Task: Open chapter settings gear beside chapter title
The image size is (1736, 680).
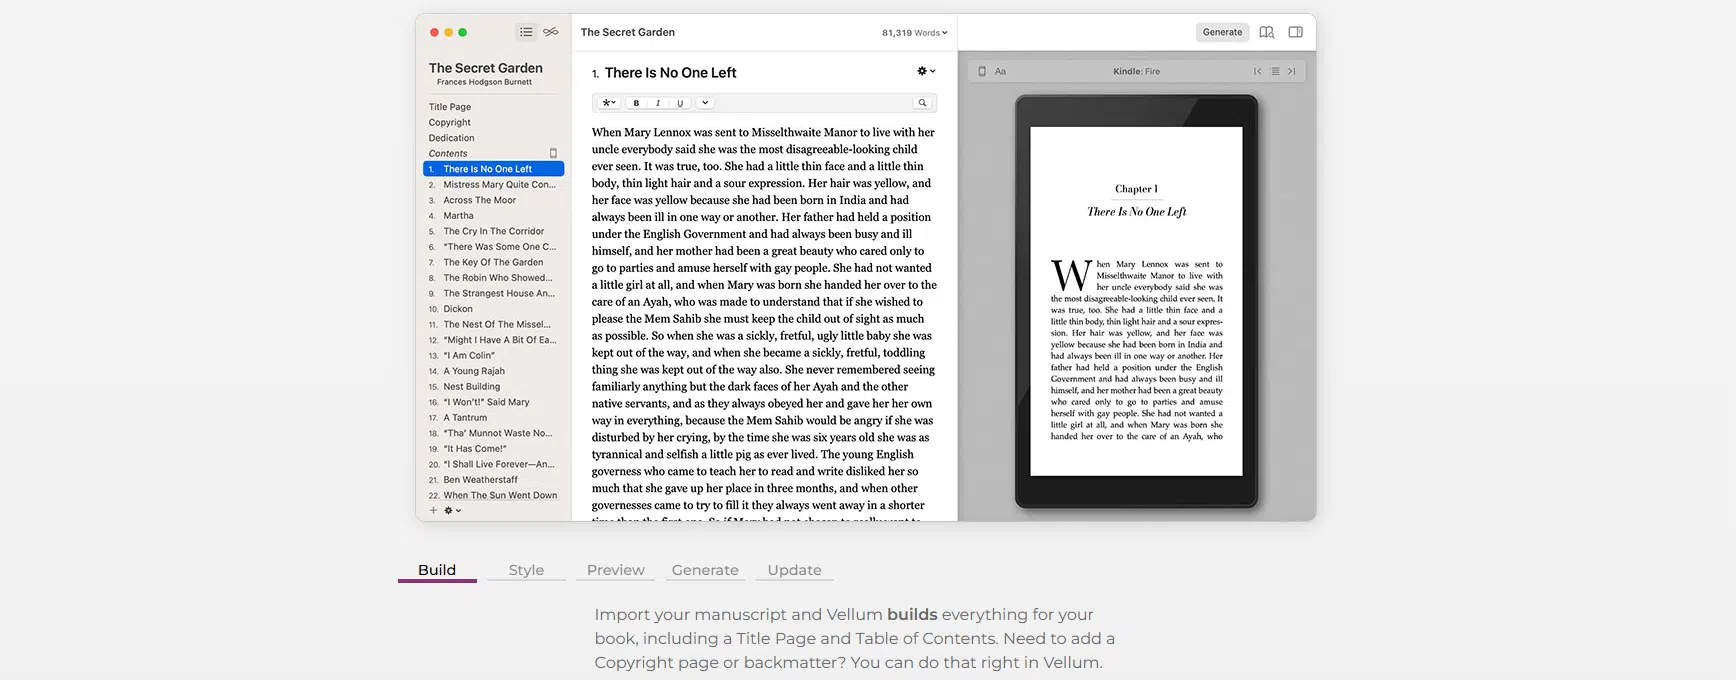Action: [926, 71]
